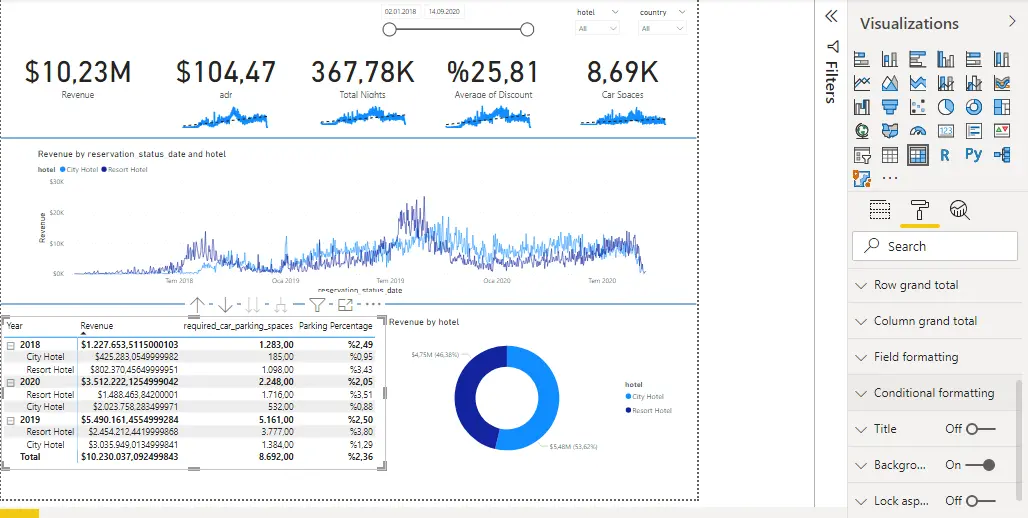
Task: Select the KPI visual
Action: point(1002,131)
